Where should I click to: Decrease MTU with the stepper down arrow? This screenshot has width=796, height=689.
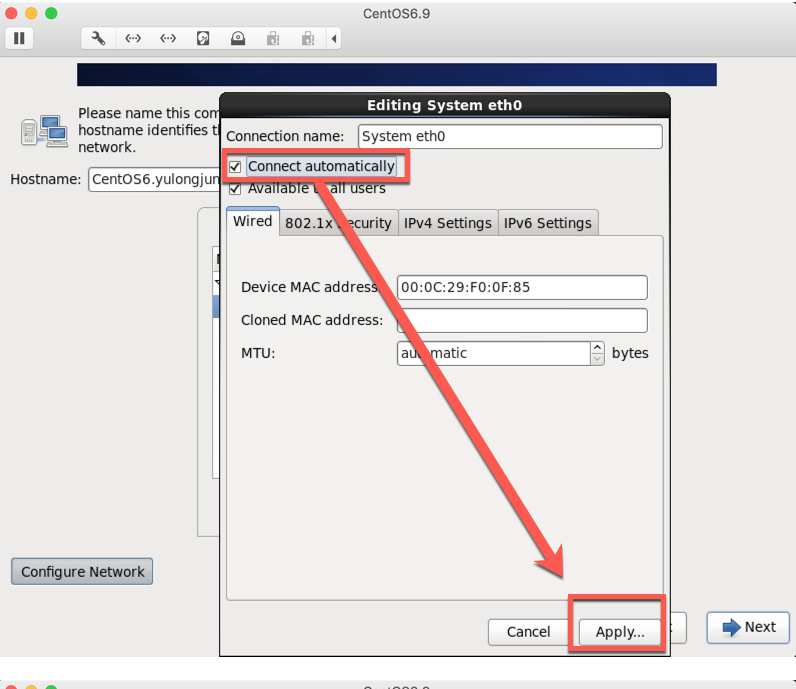point(597,359)
